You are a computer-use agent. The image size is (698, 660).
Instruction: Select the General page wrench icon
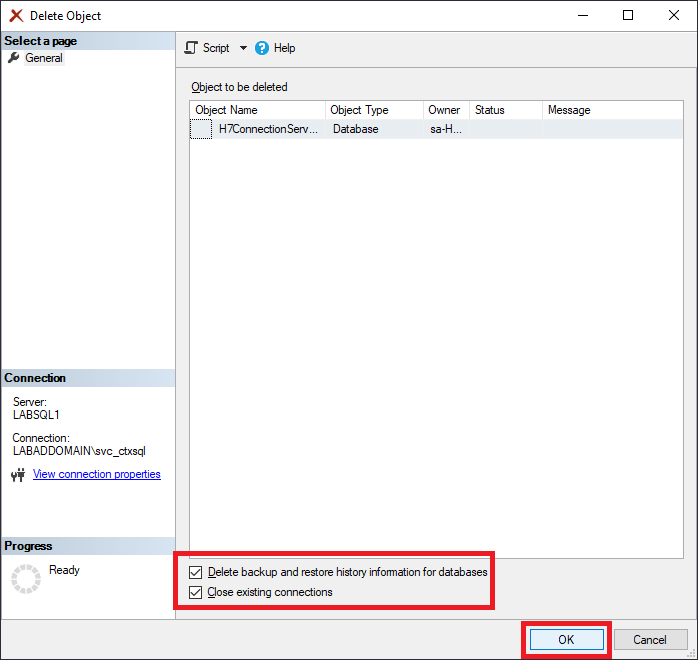[x=13, y=58]
